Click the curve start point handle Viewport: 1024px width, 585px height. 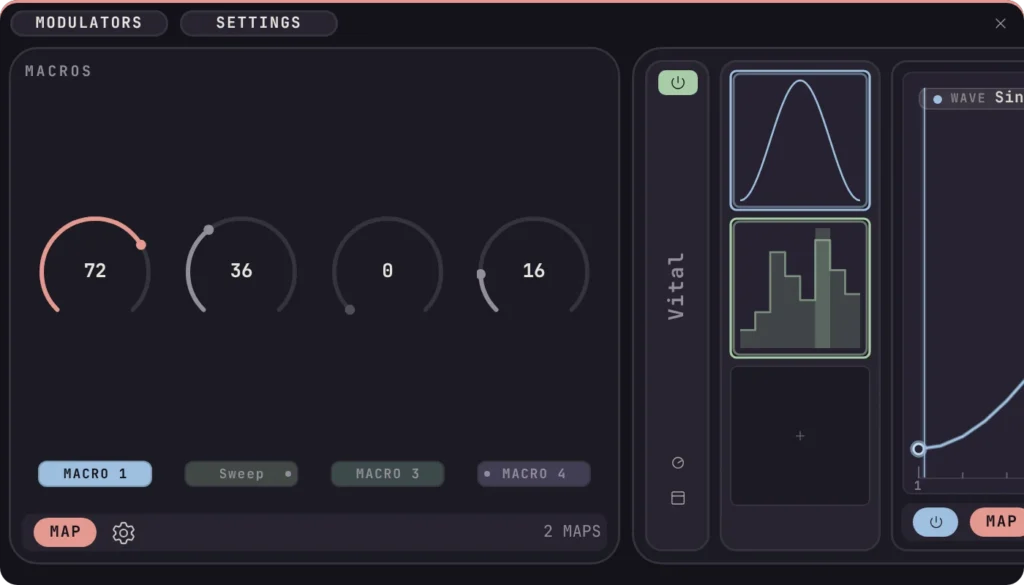(918, 449)
